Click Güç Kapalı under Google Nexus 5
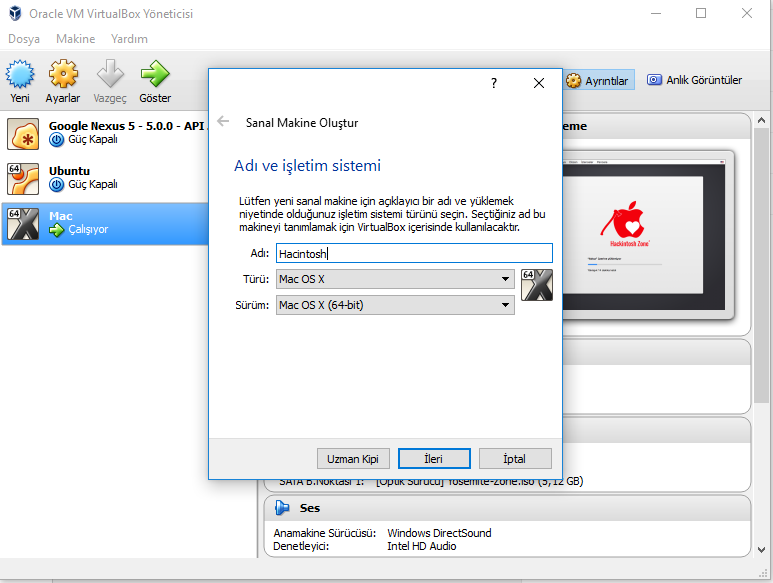 pyautogui.click(x=93, y=139)
